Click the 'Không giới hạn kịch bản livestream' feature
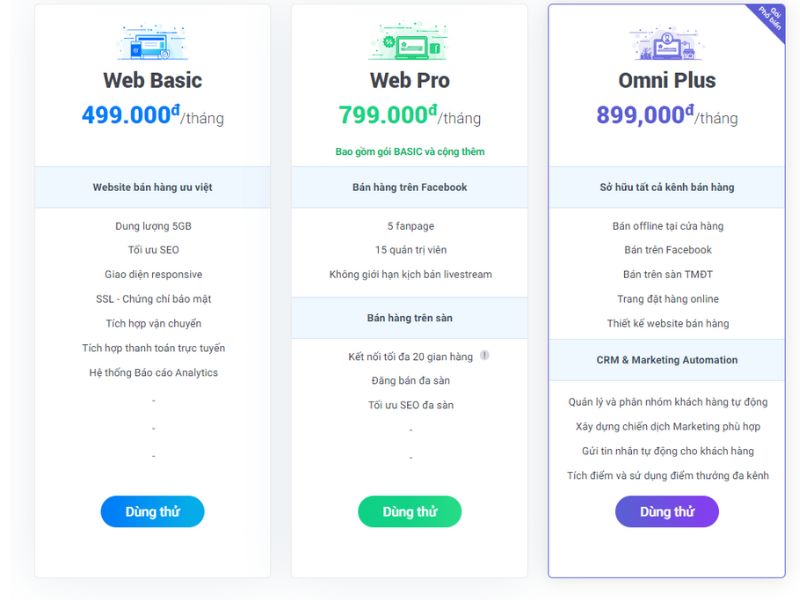800x600 pixels. click(x=410, y=274)
